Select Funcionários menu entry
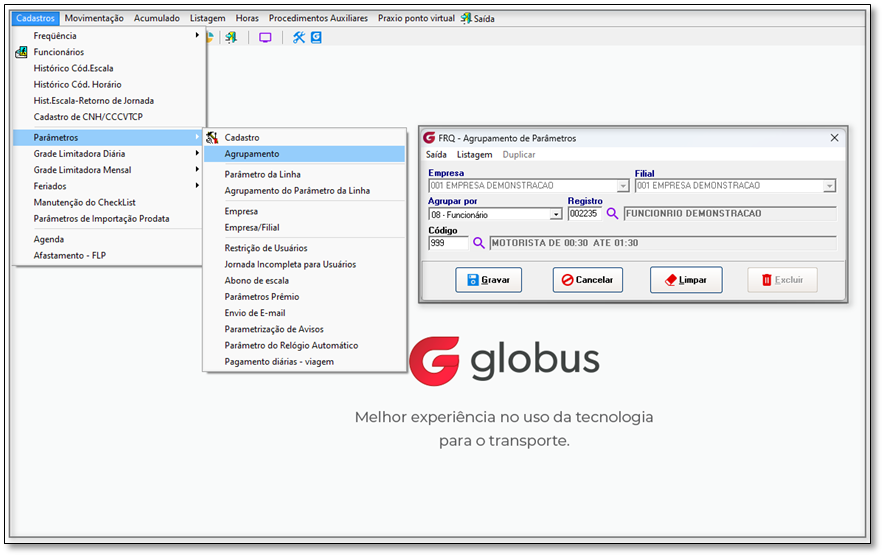The width and height of the screenshot is (884, 557). [x=108, y=52]
